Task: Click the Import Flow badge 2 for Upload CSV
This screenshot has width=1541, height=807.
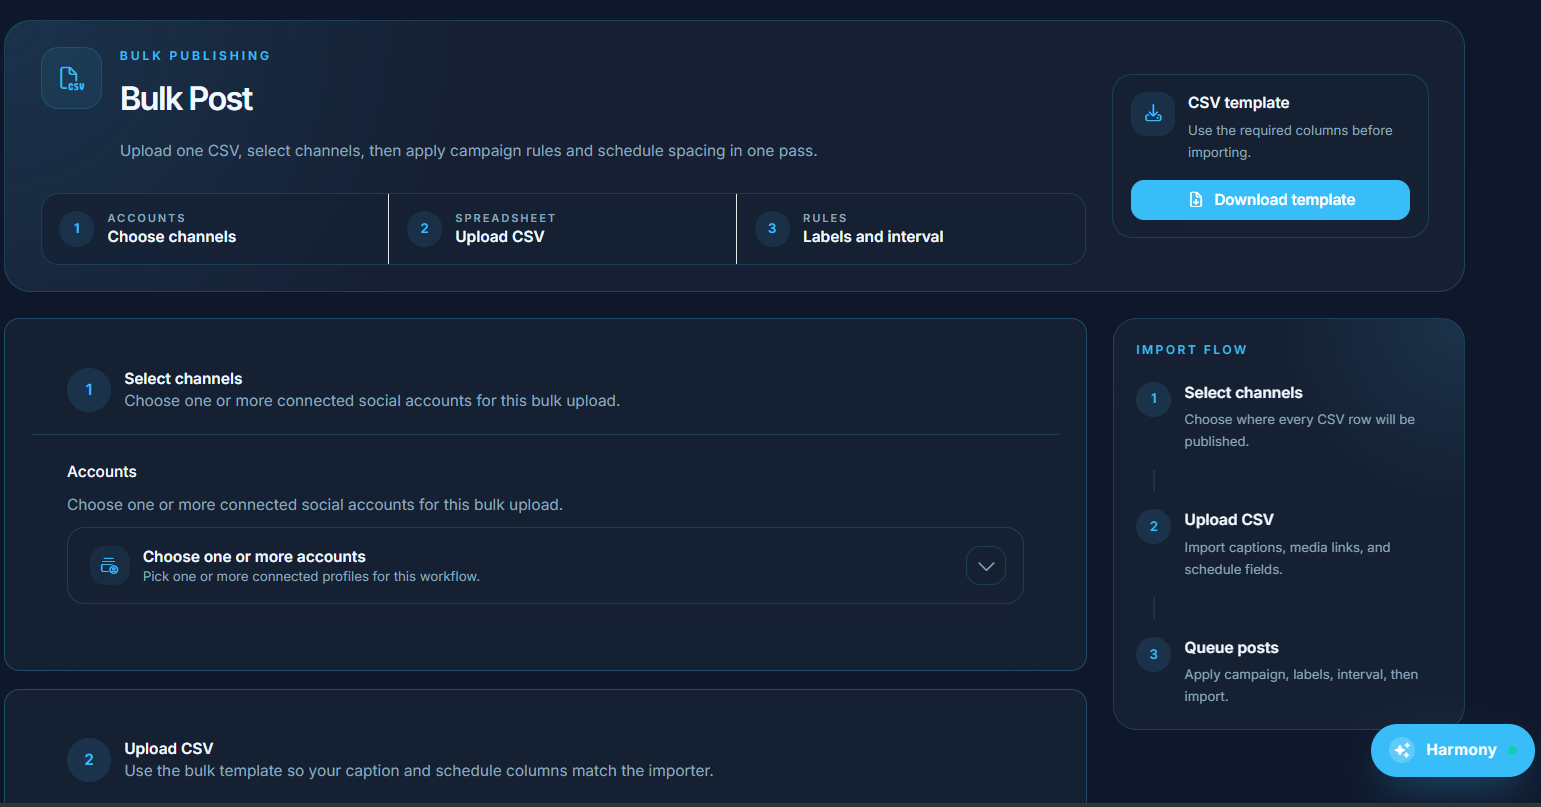Action: (x=1154, y=527)
